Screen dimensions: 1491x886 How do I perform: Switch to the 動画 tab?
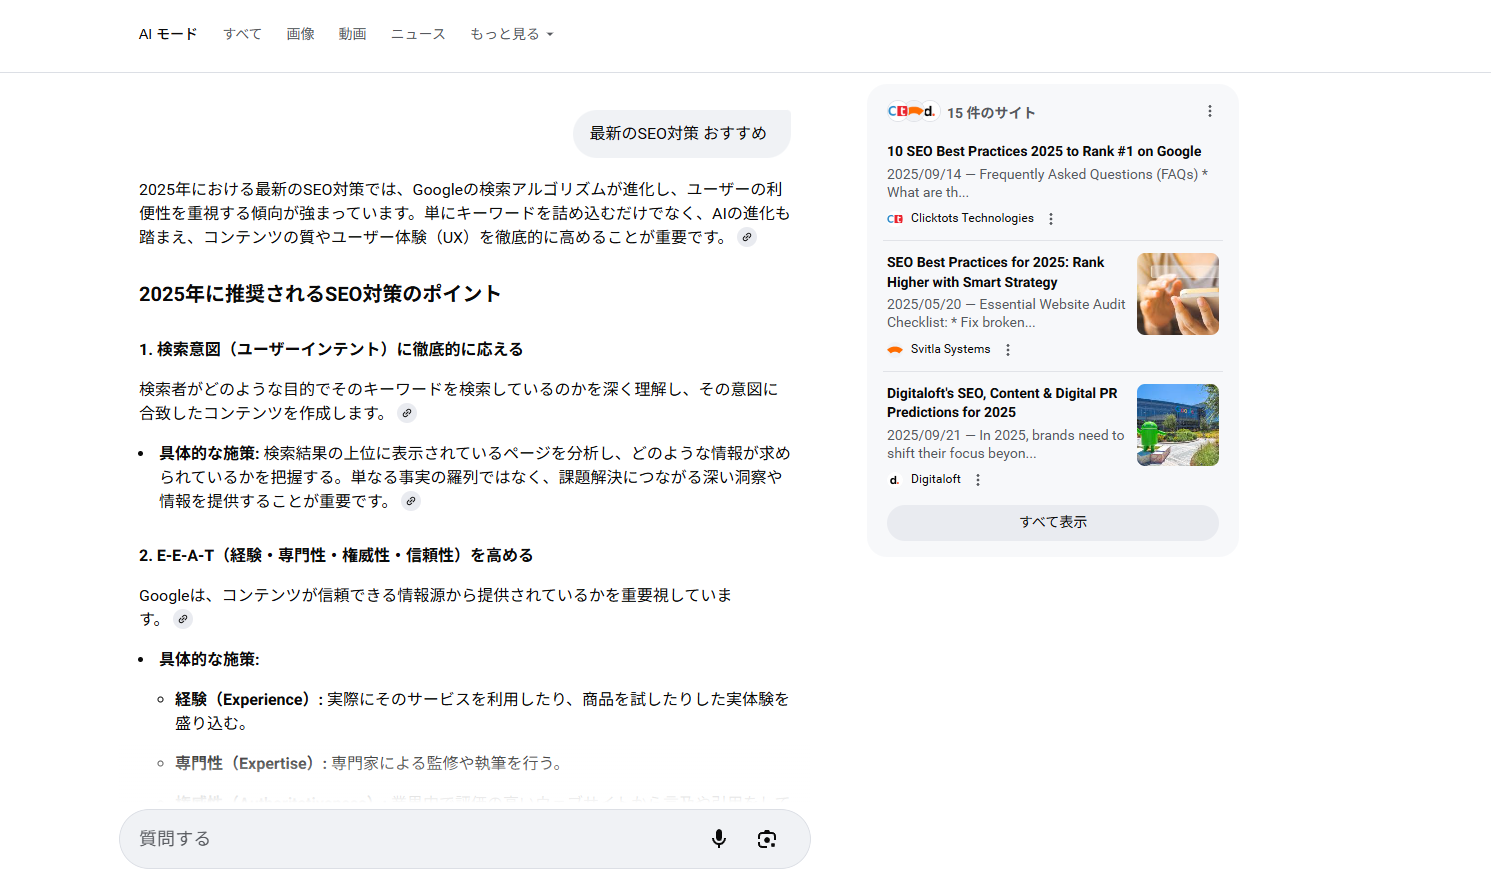pos(352,34)
